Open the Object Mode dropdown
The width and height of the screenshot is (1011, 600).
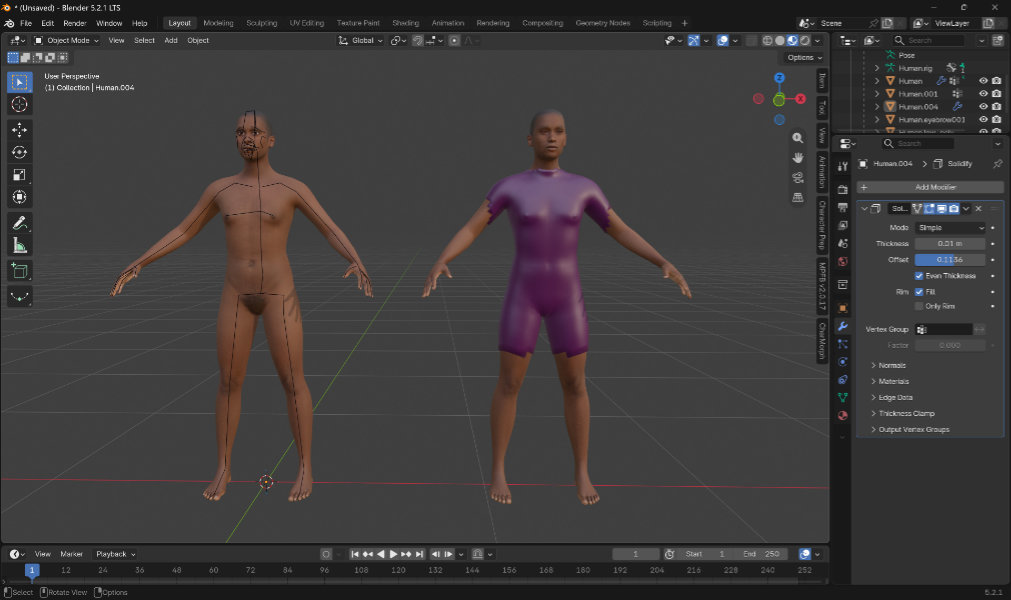click(66, 41)
